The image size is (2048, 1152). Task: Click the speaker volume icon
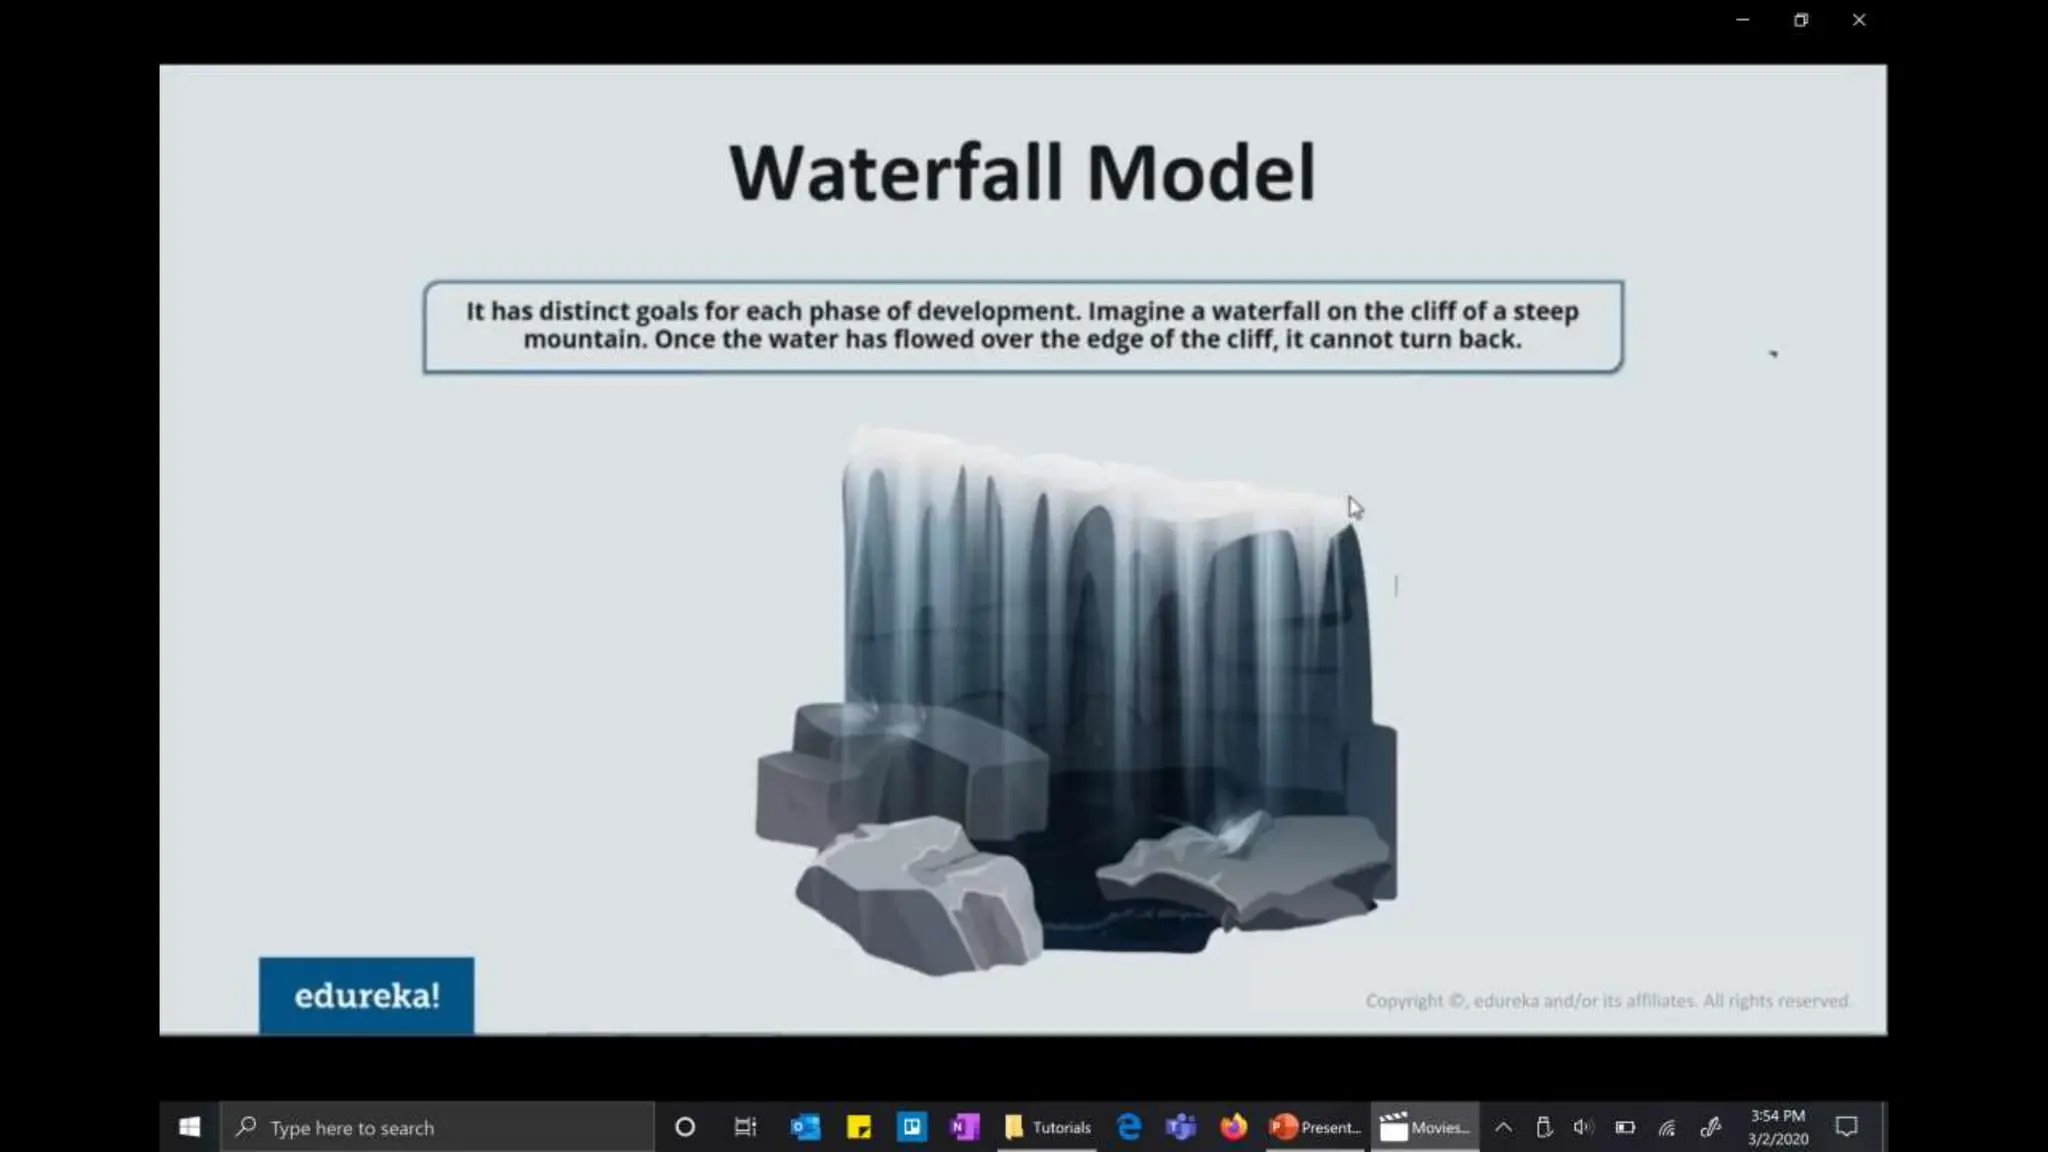point(1582,1127)
